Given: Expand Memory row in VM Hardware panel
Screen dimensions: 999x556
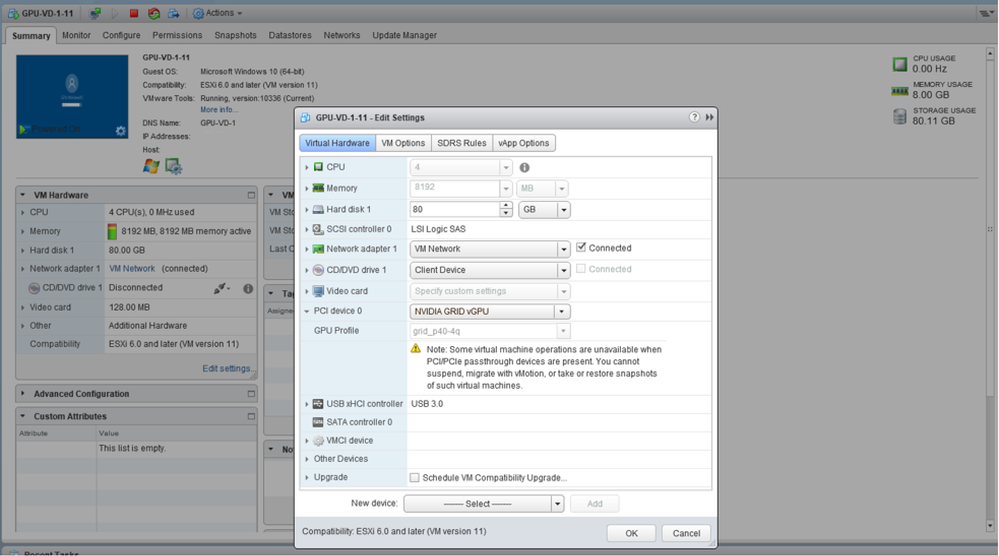Looking at the screenshot, I should 23,231.
